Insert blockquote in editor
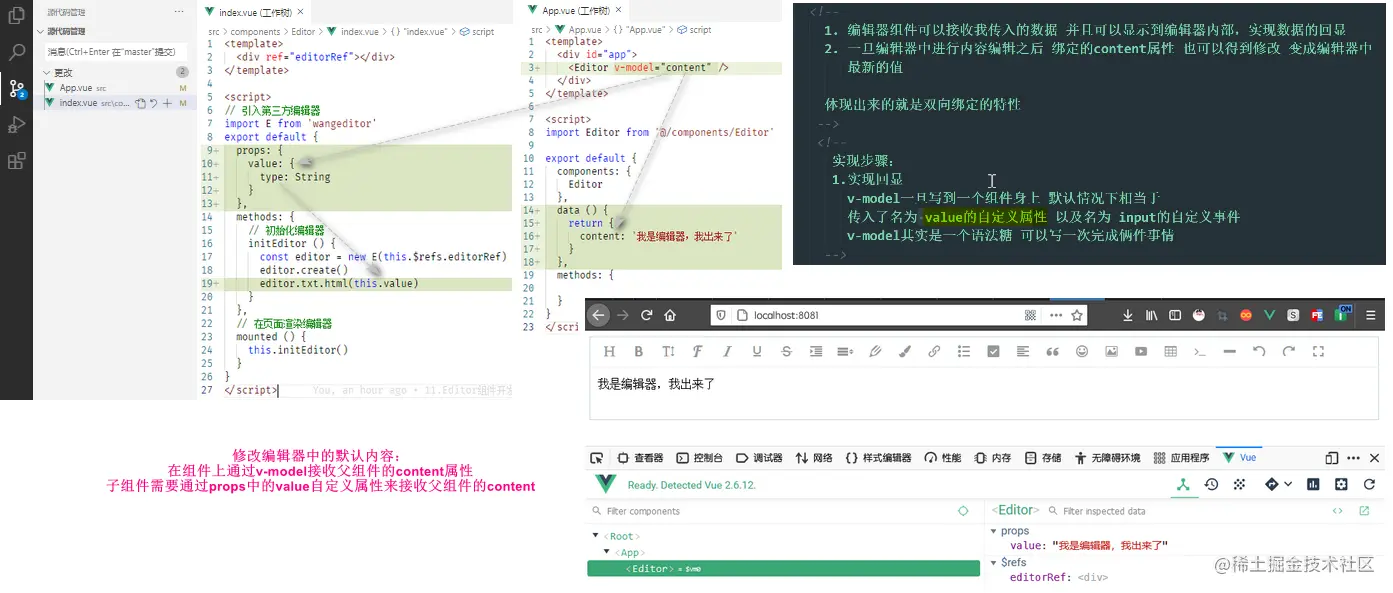 1052,352
